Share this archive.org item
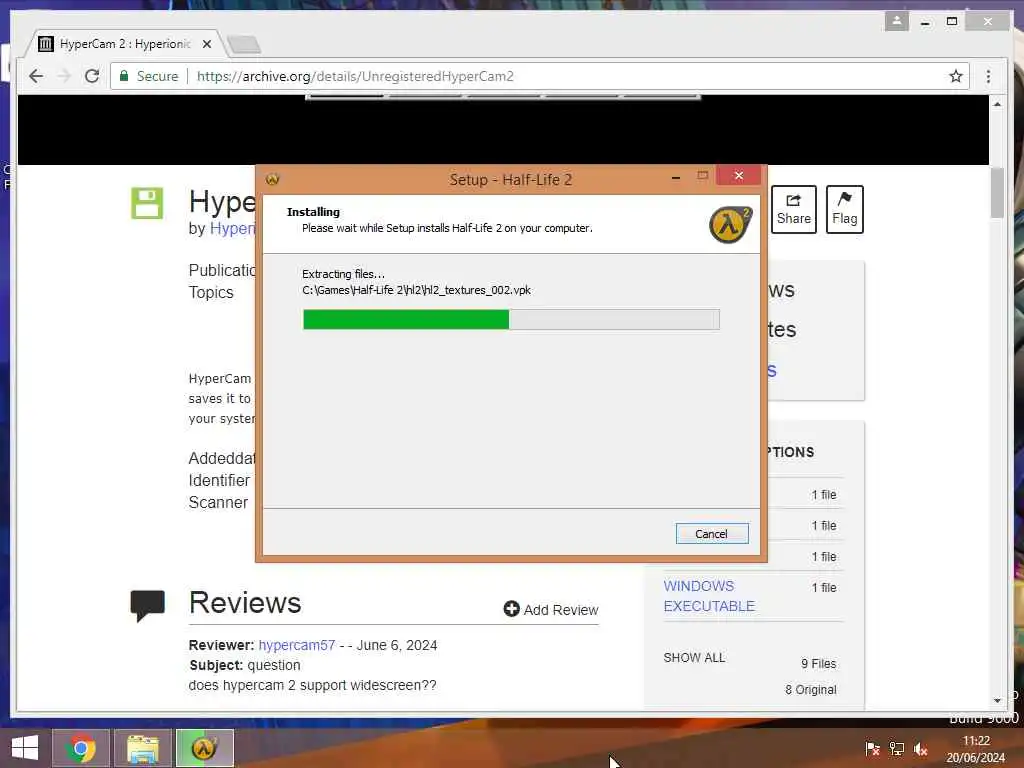Image resolution: width=1024 pixels, height=768 pixels. pyautogui.click(x=793, y=209)
